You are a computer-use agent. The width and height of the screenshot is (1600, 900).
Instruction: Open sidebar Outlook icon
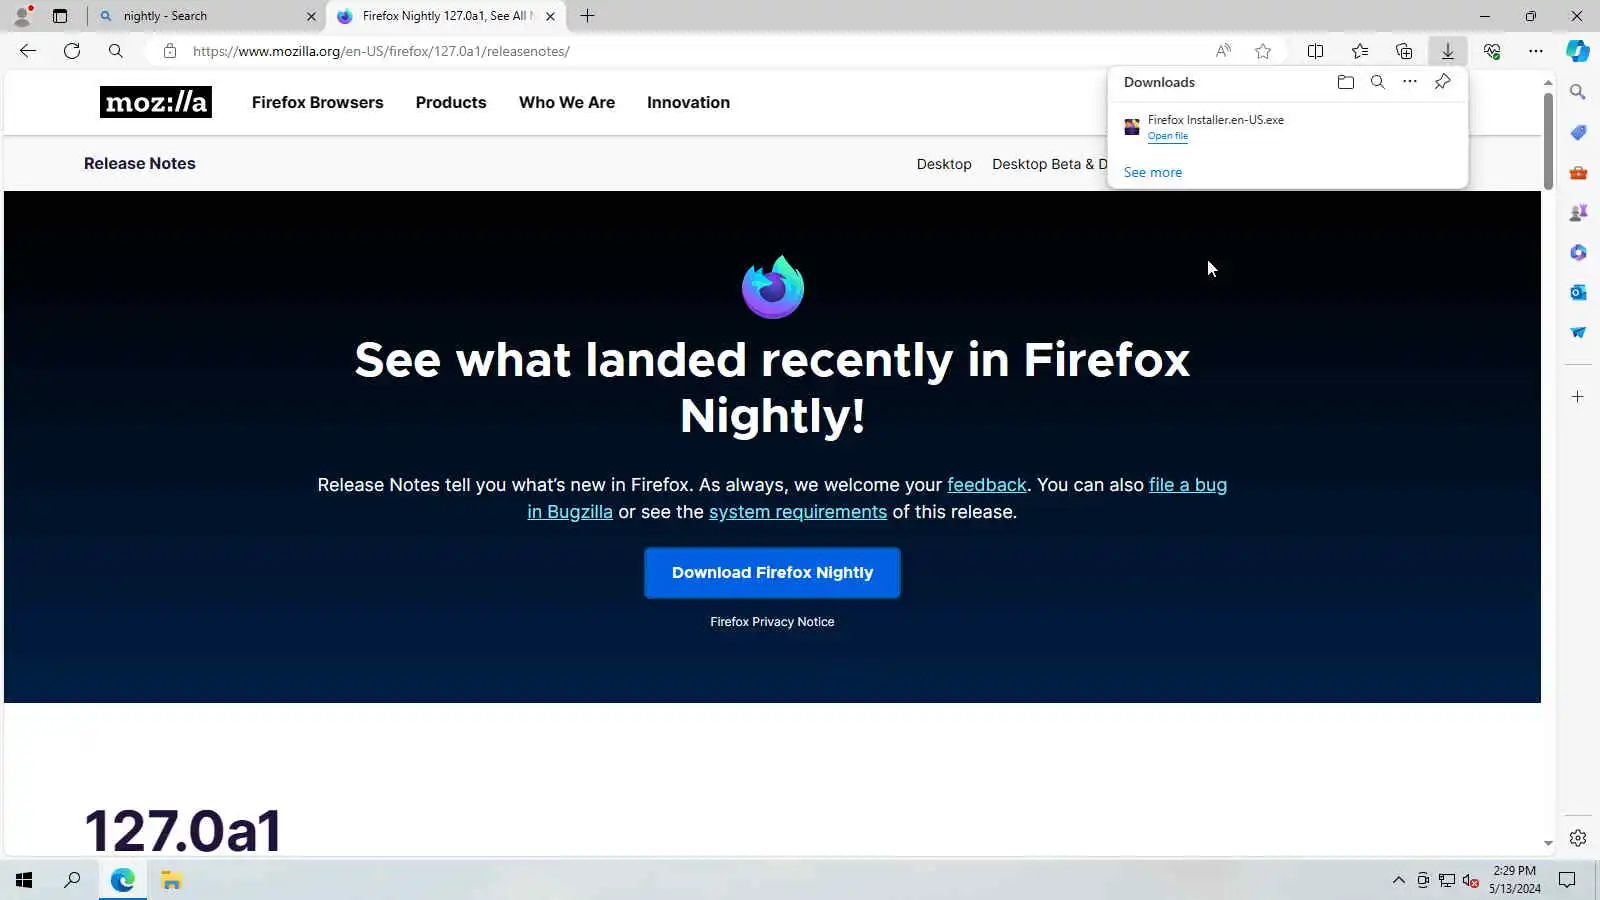pos(1578,292)
